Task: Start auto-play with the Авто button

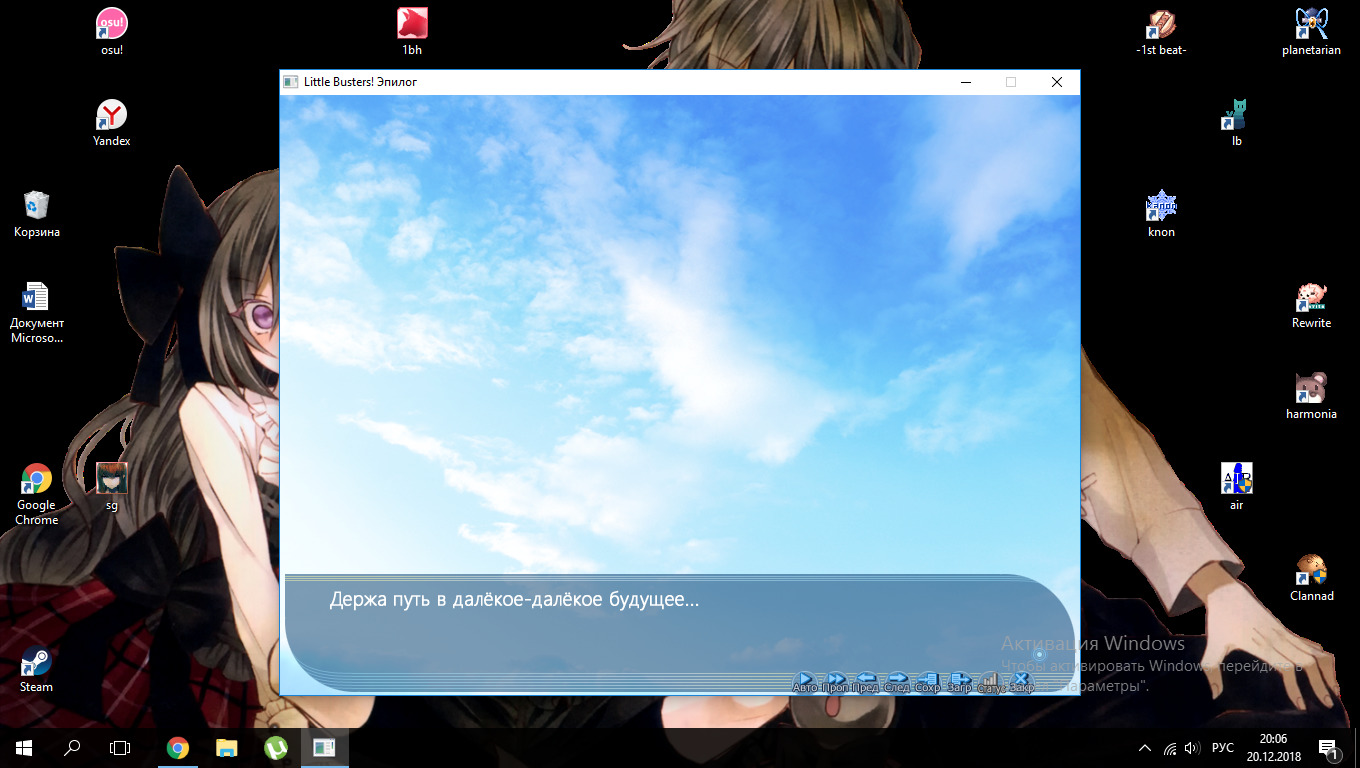Action: [805, 682]
